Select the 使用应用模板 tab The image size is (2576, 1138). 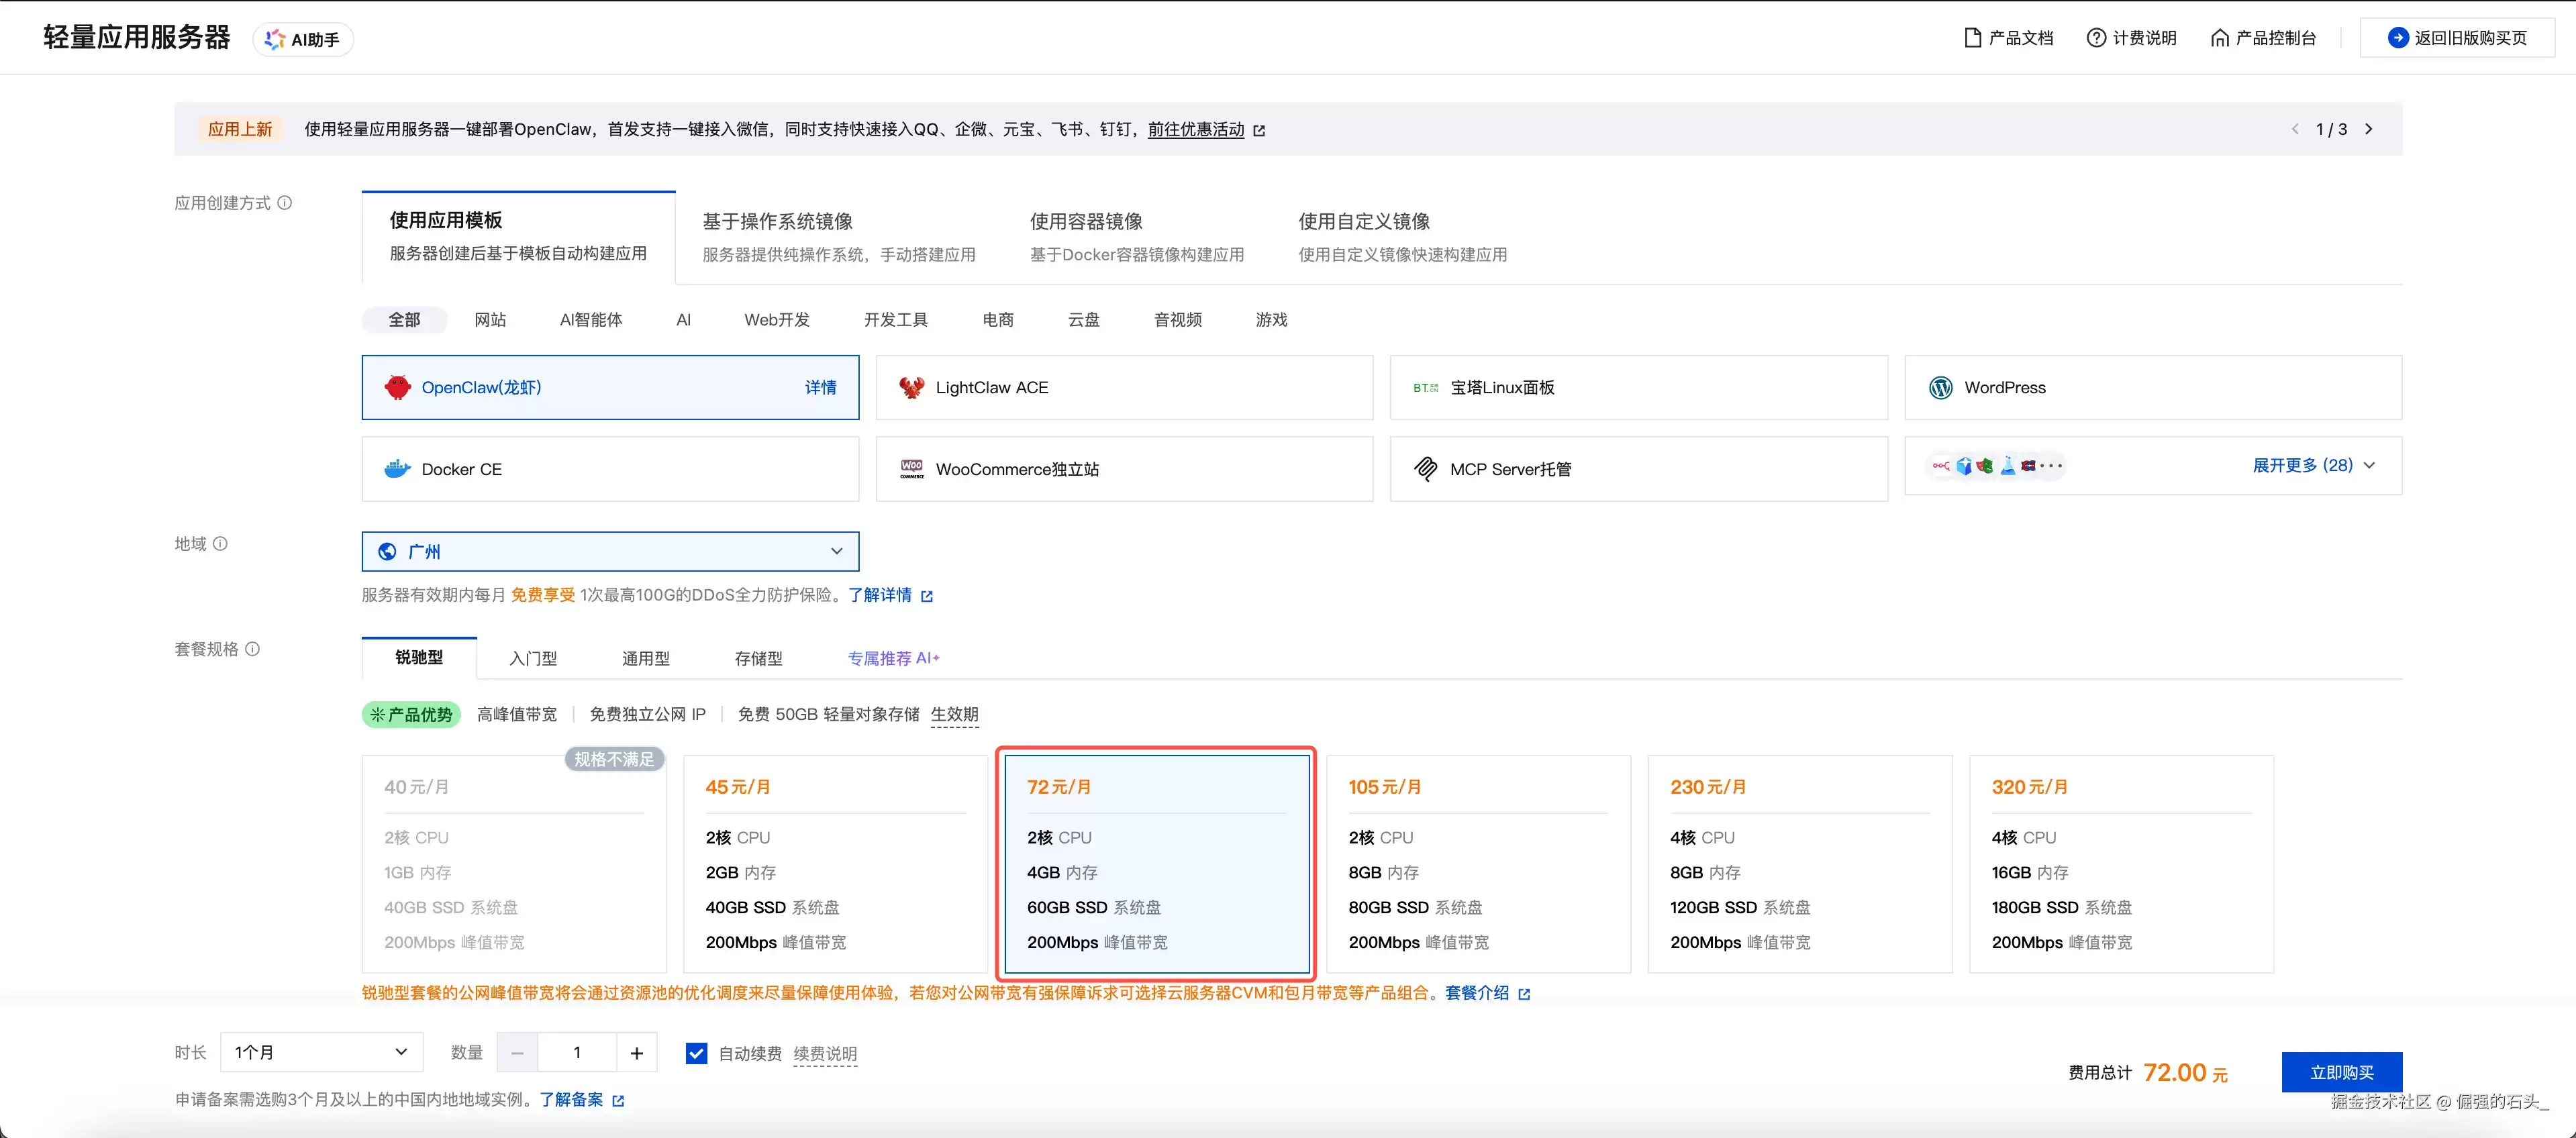point(518,237)
